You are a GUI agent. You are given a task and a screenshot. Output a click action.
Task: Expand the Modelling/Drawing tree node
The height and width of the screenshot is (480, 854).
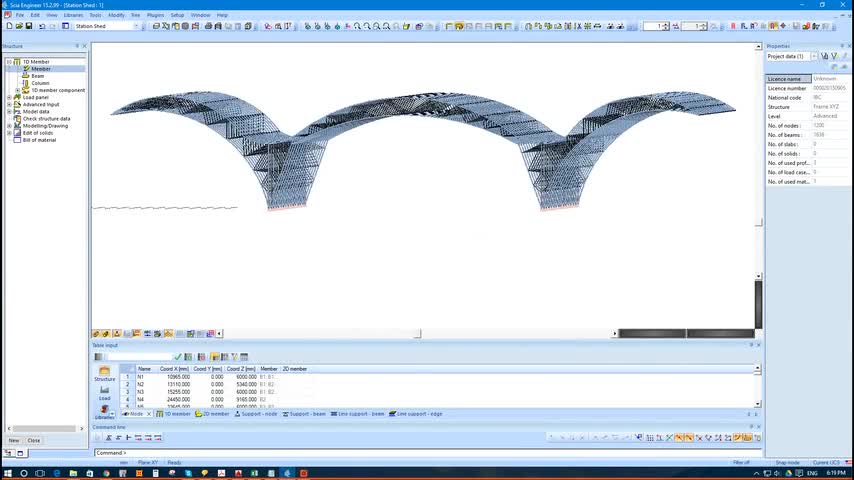[x=9, y=126]
